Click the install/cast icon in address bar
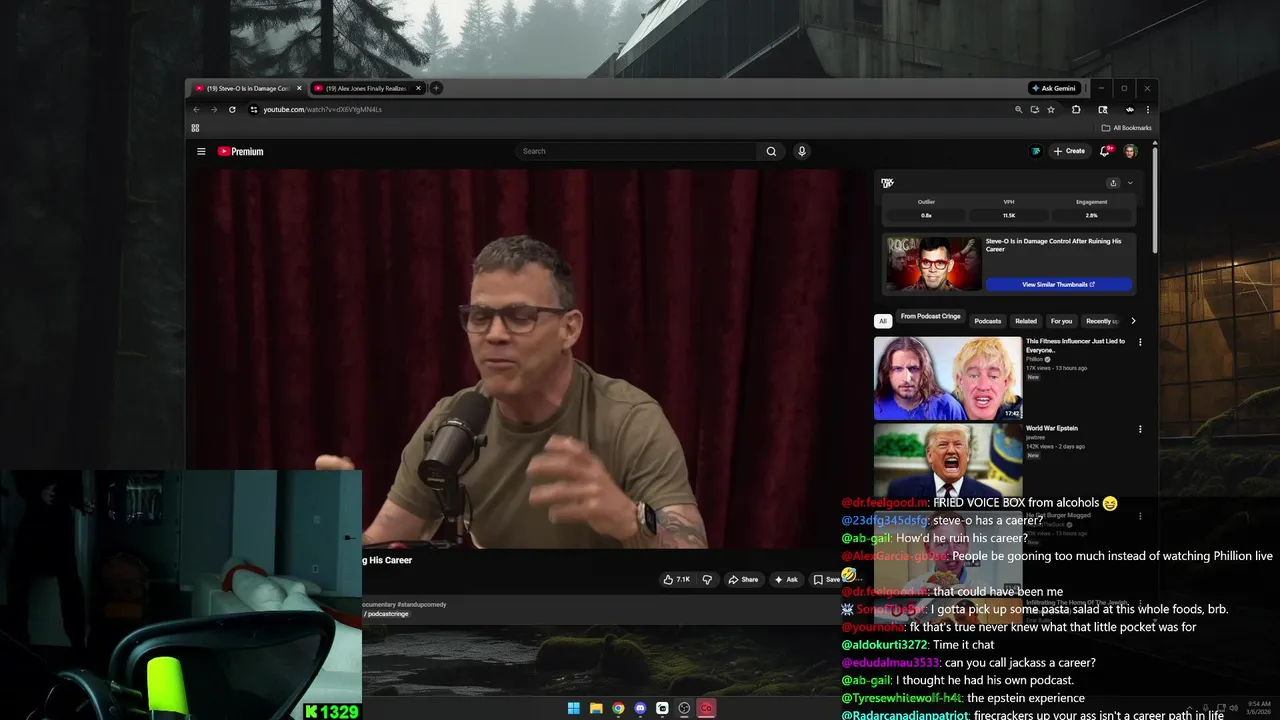This screenshot has height=720, width=1280. click(1035, 109)
